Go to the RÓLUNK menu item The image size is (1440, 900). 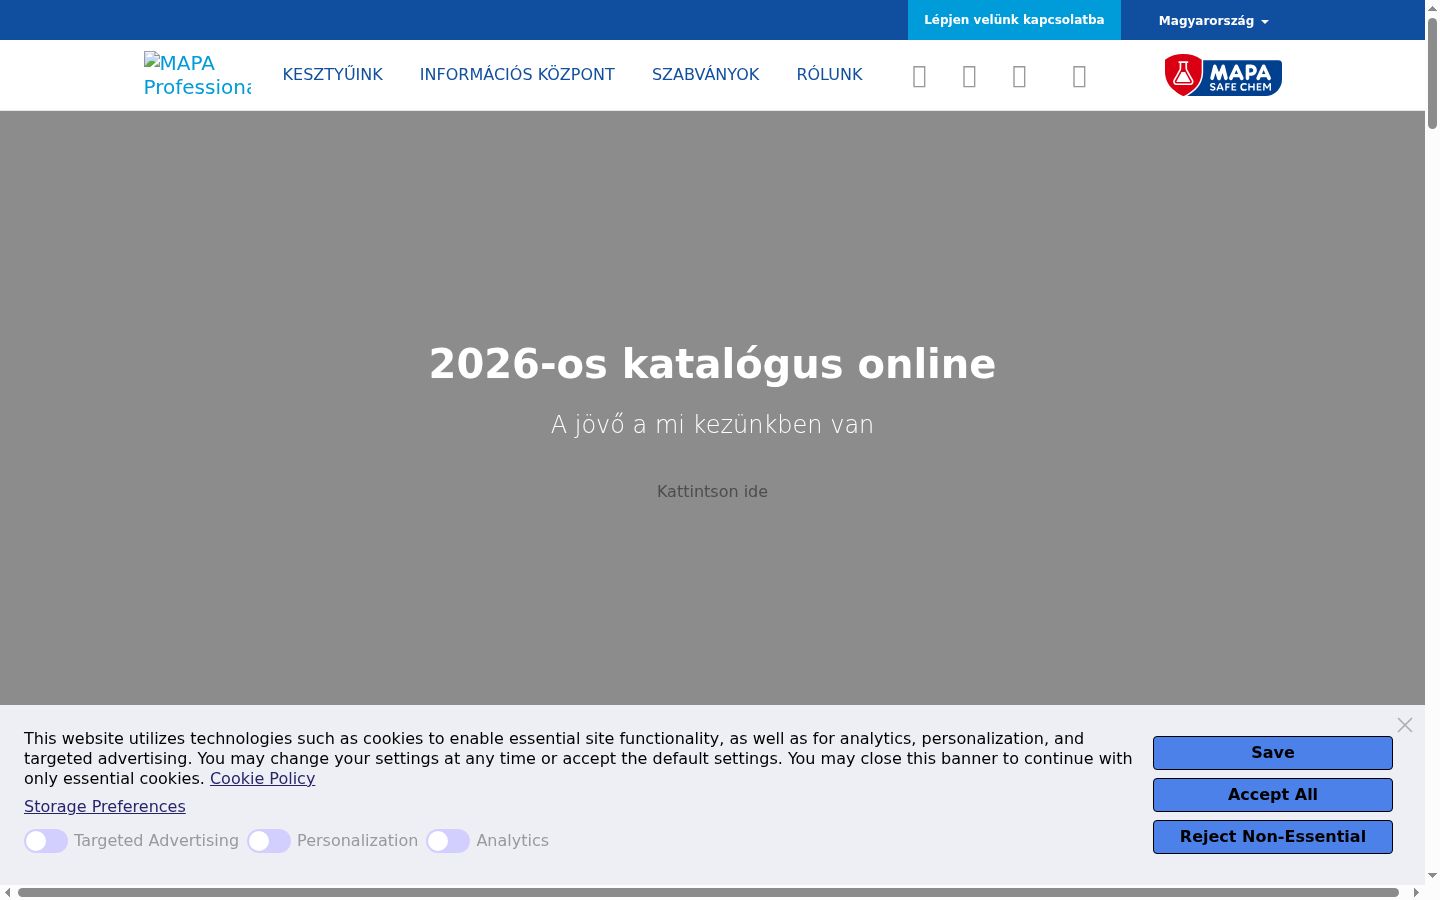coord(830,75)
